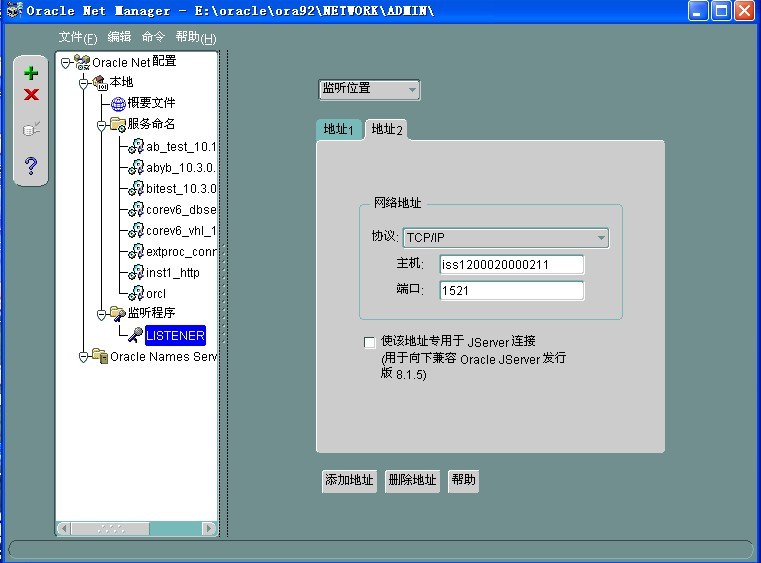The height and width of the screenshot is (563, 761).
Task: Click the 监听程序 folder icon
Action: [x=118, y=314]
